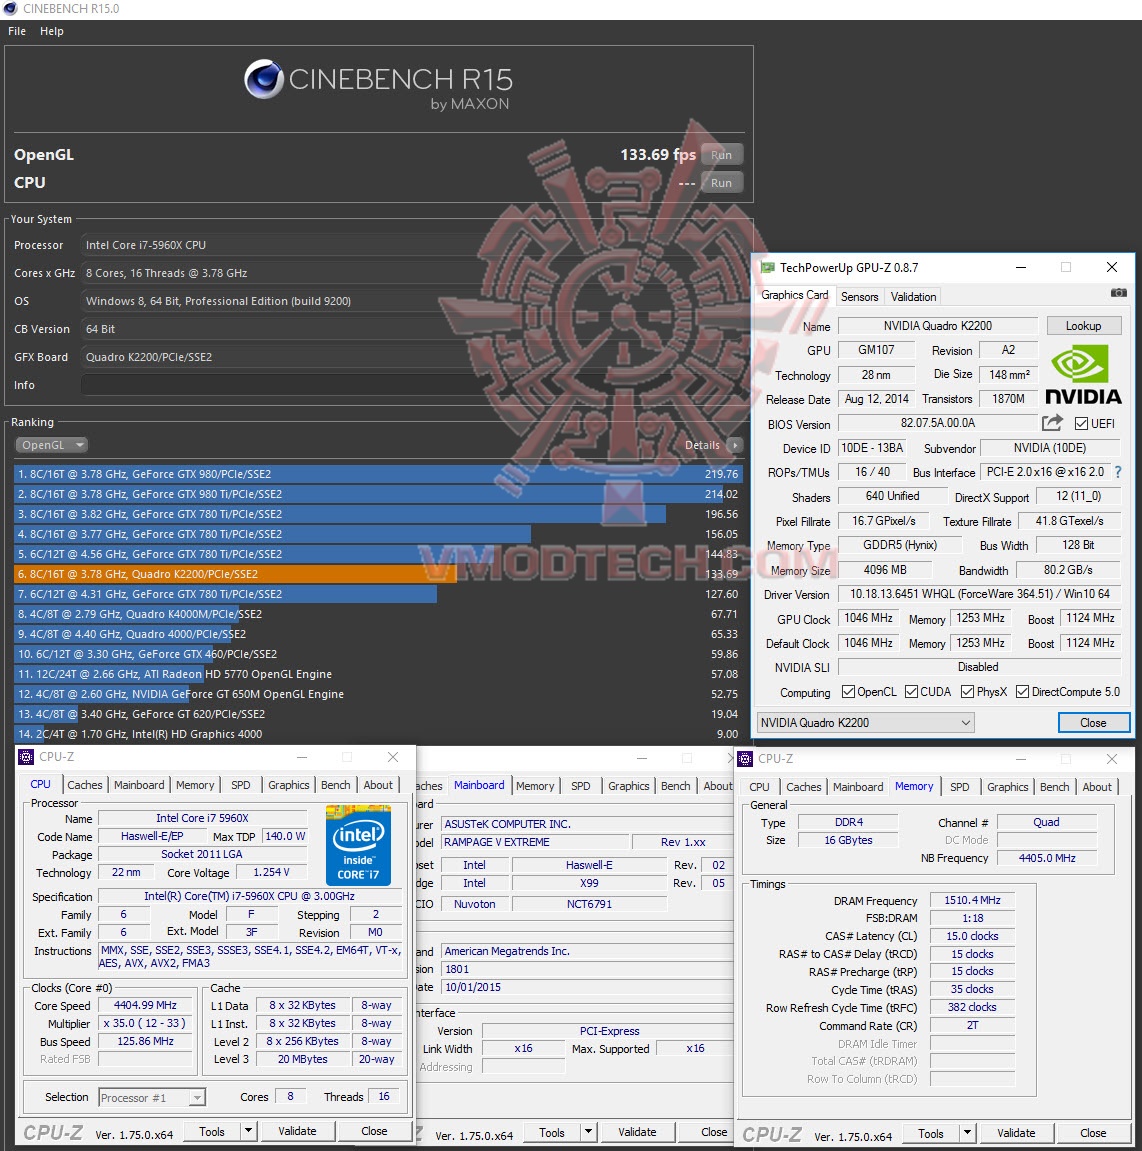The height and width of the screenshot is (1151, 1142).
Task: Open the File menu in Cinebench
Action: [17, 31]
